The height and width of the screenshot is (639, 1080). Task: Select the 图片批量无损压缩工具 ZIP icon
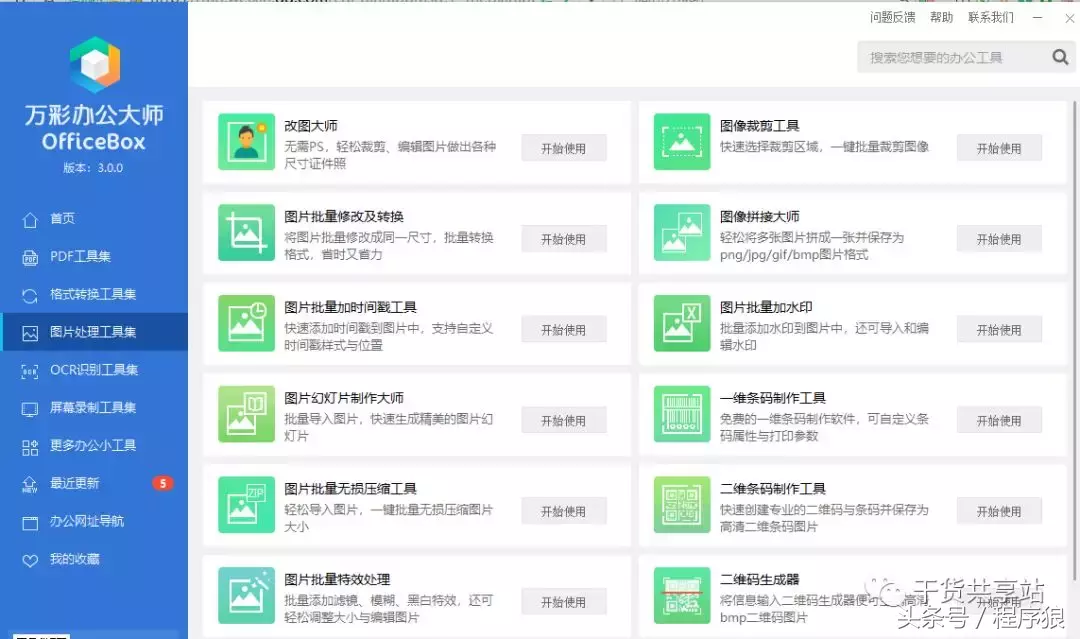(247, 505)
